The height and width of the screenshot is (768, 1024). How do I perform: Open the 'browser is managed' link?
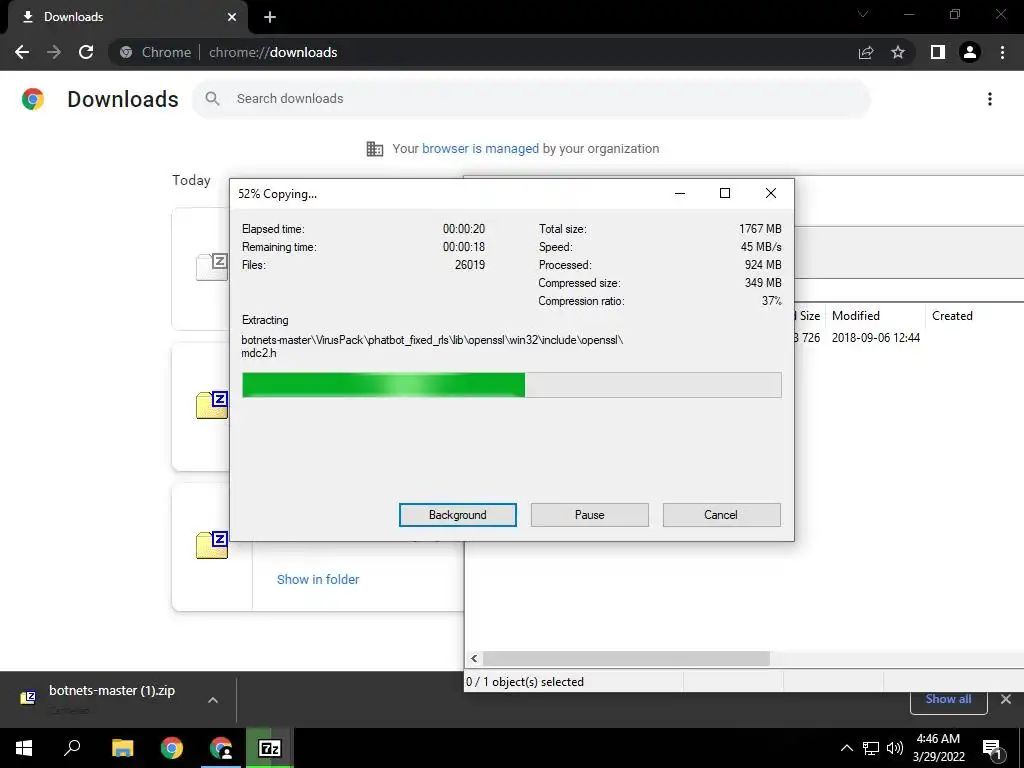[x=480, y=148]
